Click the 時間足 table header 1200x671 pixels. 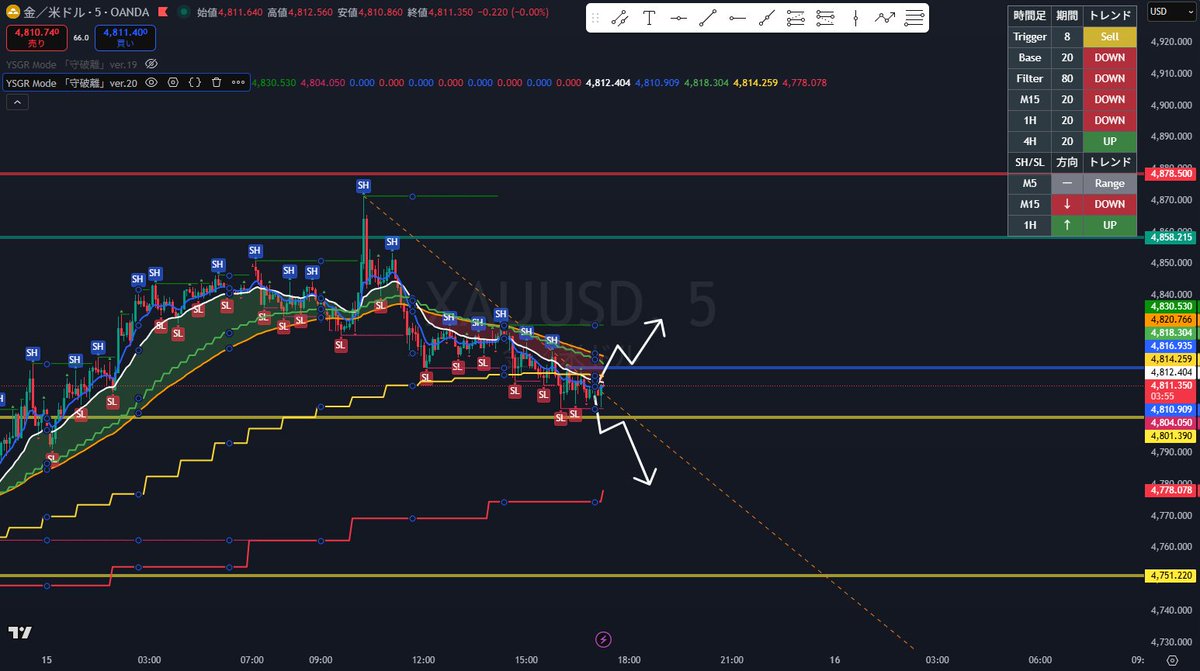1030,15
